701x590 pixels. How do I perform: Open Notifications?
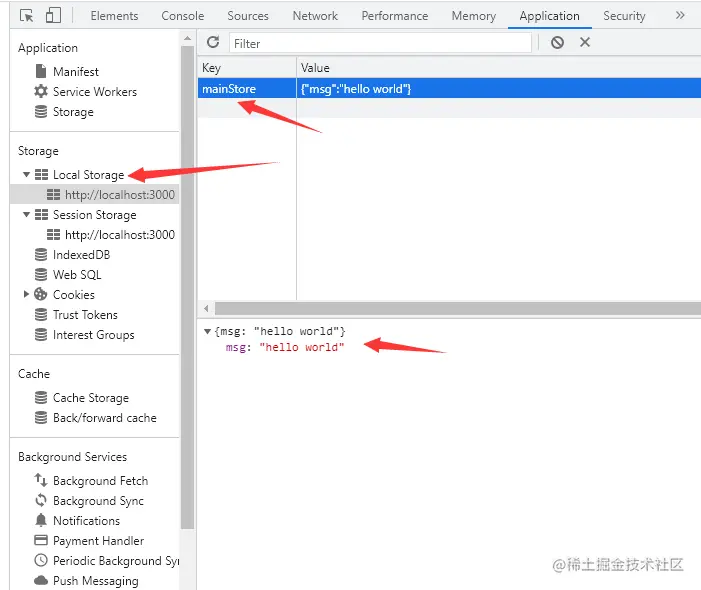[86, 521]
